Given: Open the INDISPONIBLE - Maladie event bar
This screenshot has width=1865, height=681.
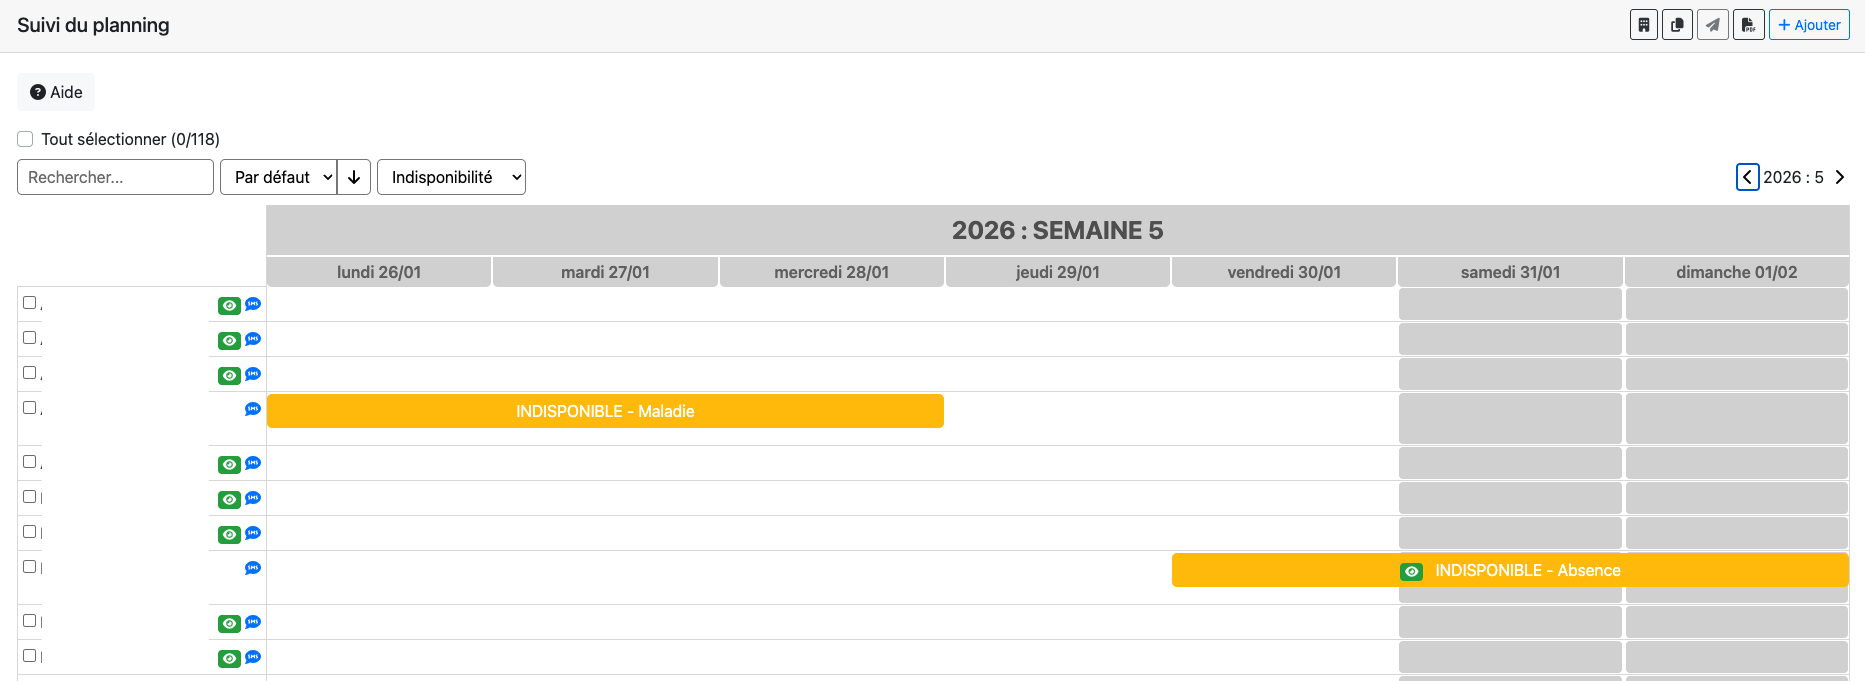Looking at the screenshot, I should click(x=604, y=411).
